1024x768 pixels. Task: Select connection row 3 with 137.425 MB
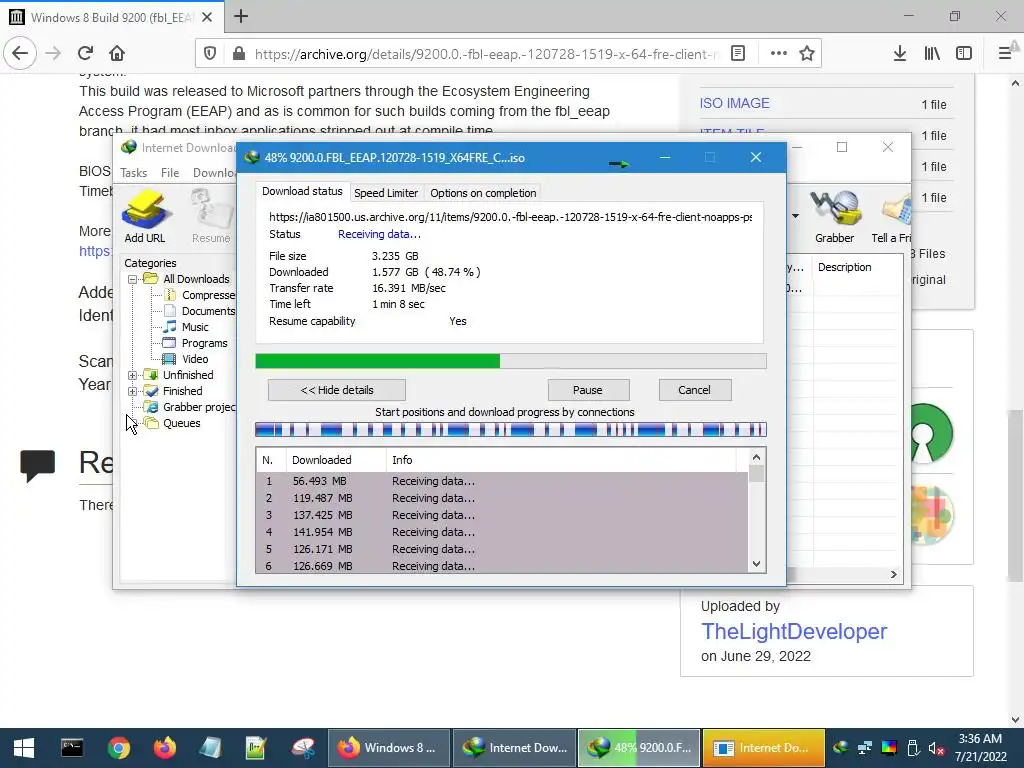502,515
